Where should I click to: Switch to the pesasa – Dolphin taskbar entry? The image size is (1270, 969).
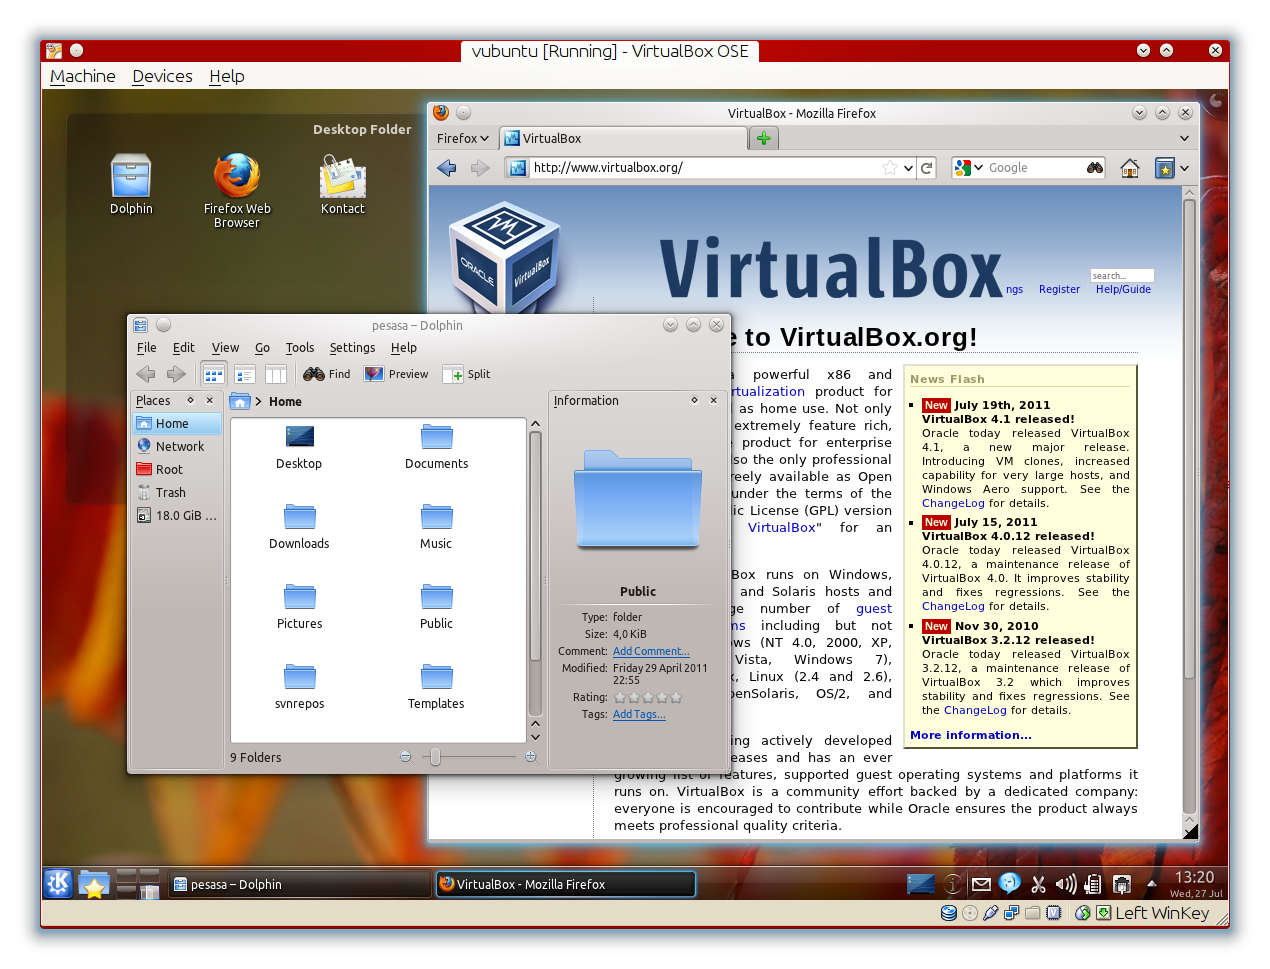point(298,884)
